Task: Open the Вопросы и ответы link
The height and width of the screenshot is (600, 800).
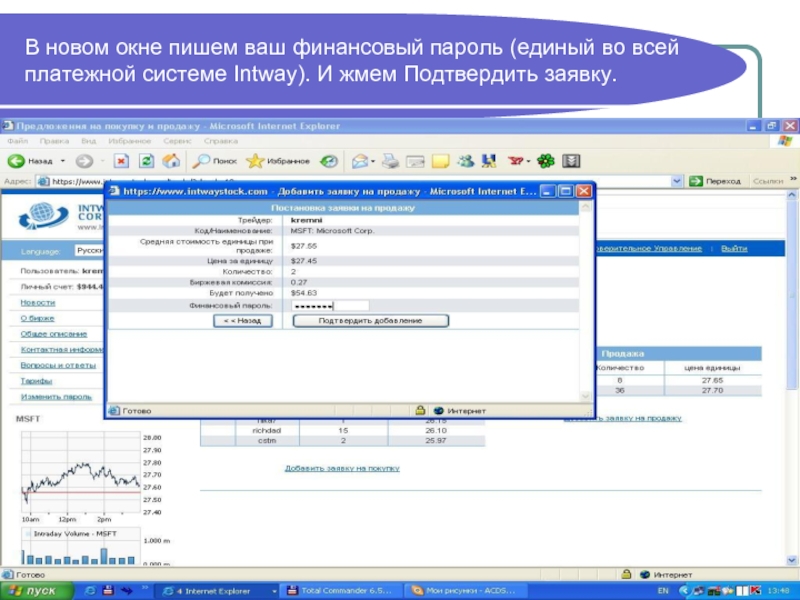Action: coord(58,365)
